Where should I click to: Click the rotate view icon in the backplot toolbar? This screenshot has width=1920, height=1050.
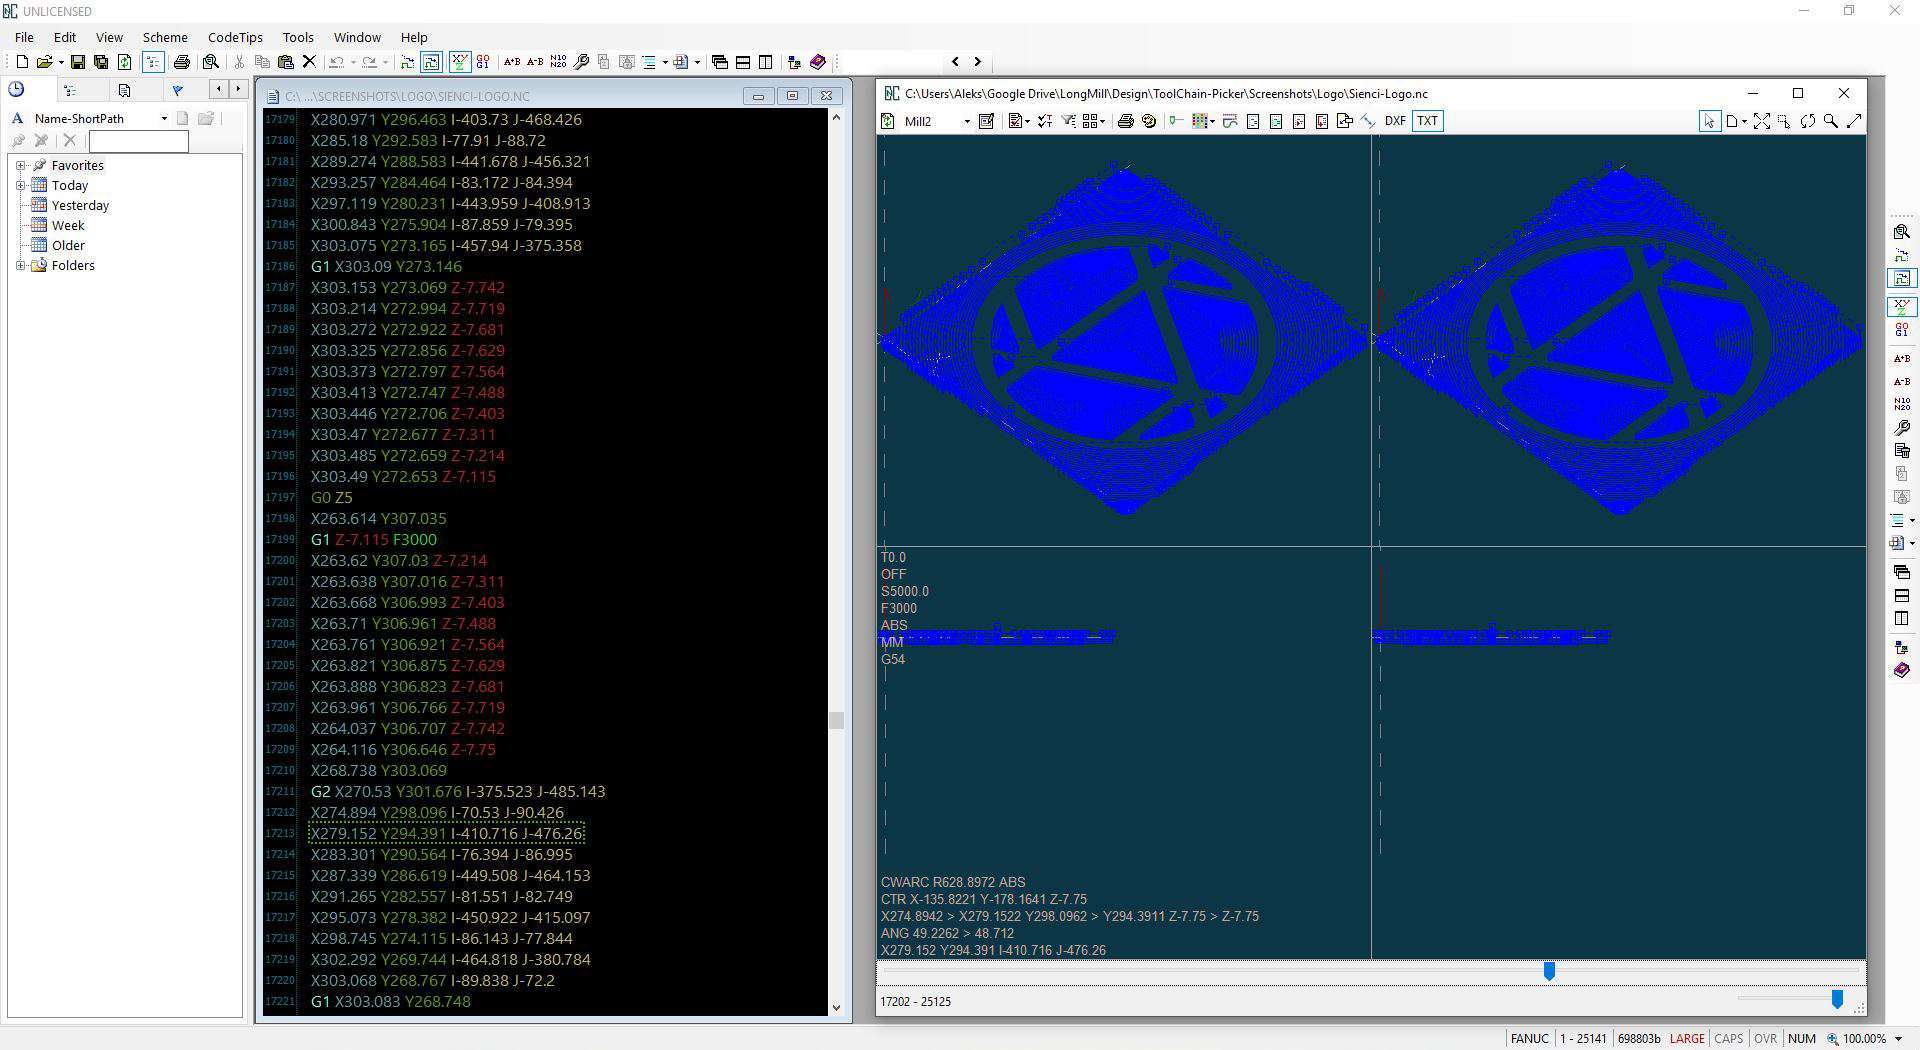click(x=1807, y=121)
